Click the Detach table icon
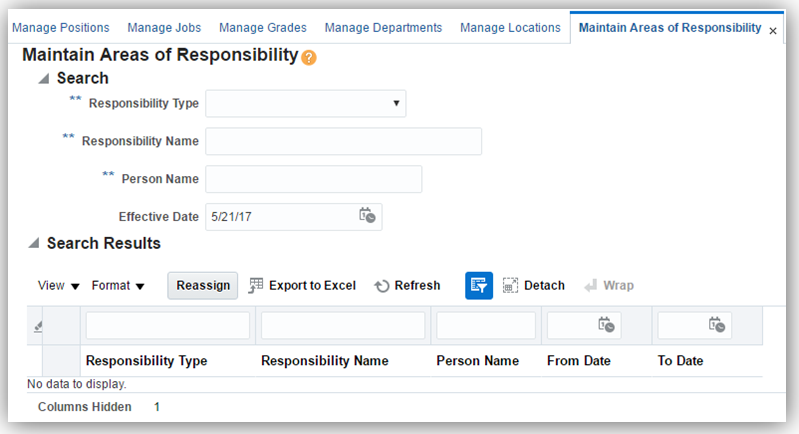 click(x=510, y=285)
